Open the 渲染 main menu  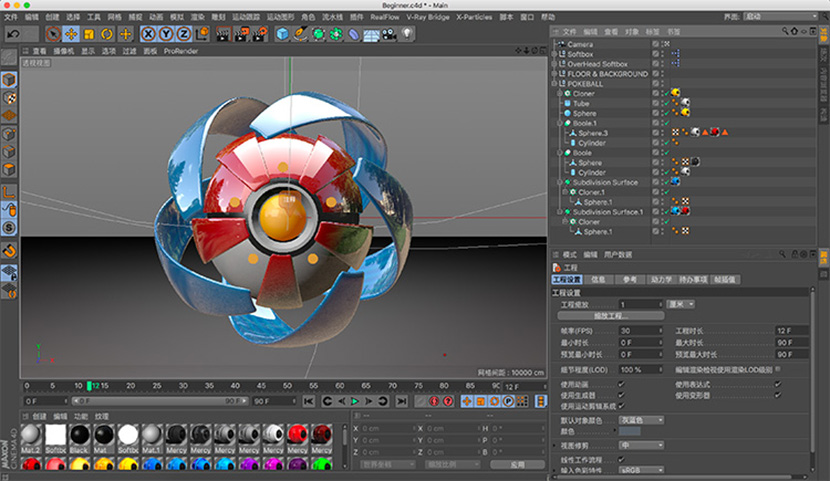(x=197, y=17)
